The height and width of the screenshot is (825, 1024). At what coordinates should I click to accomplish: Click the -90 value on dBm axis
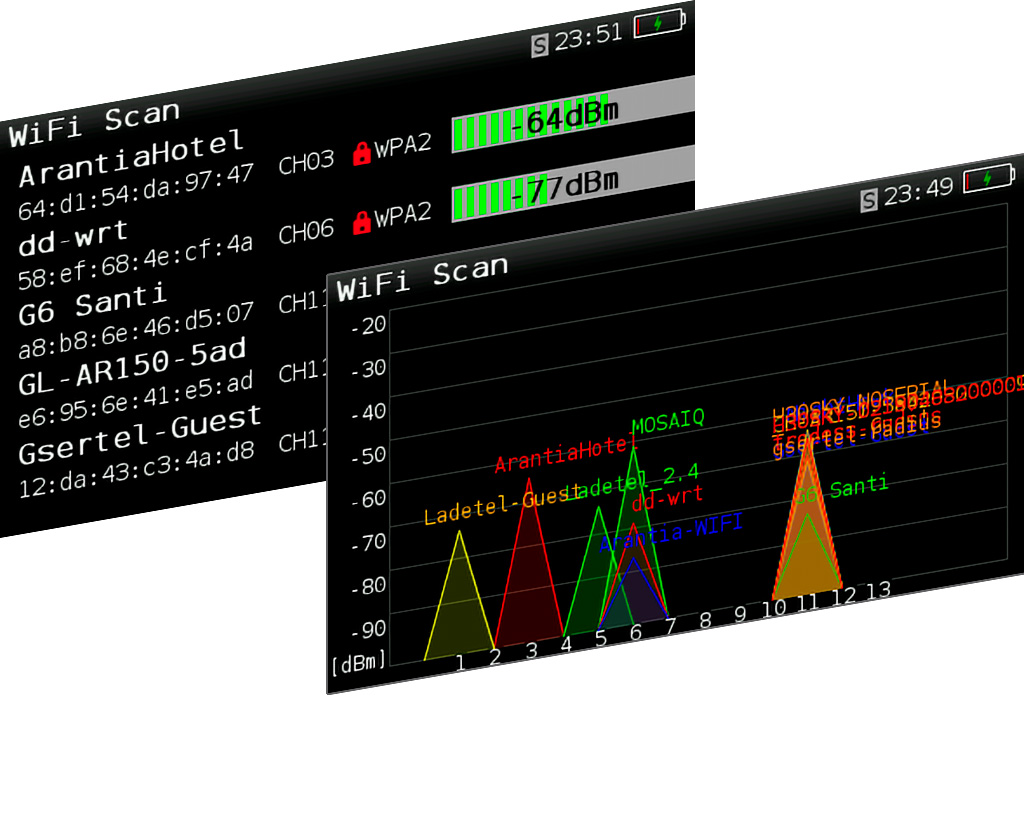click(x=369, y=629)
